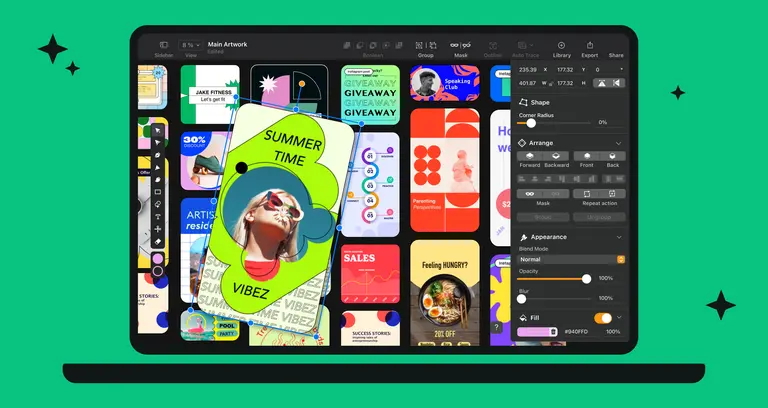
Task: Click the Ungroup icon in top toolbar
Action: coord(432,45)
